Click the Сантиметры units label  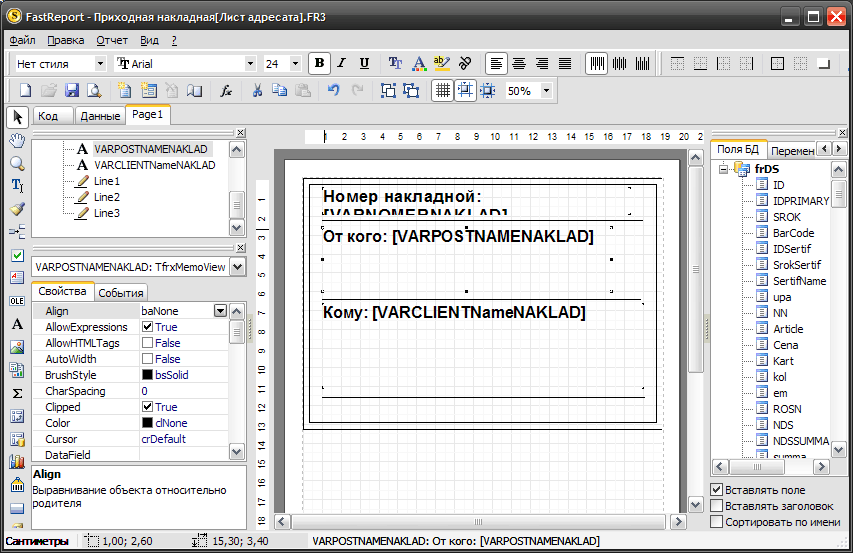point(36,541)
